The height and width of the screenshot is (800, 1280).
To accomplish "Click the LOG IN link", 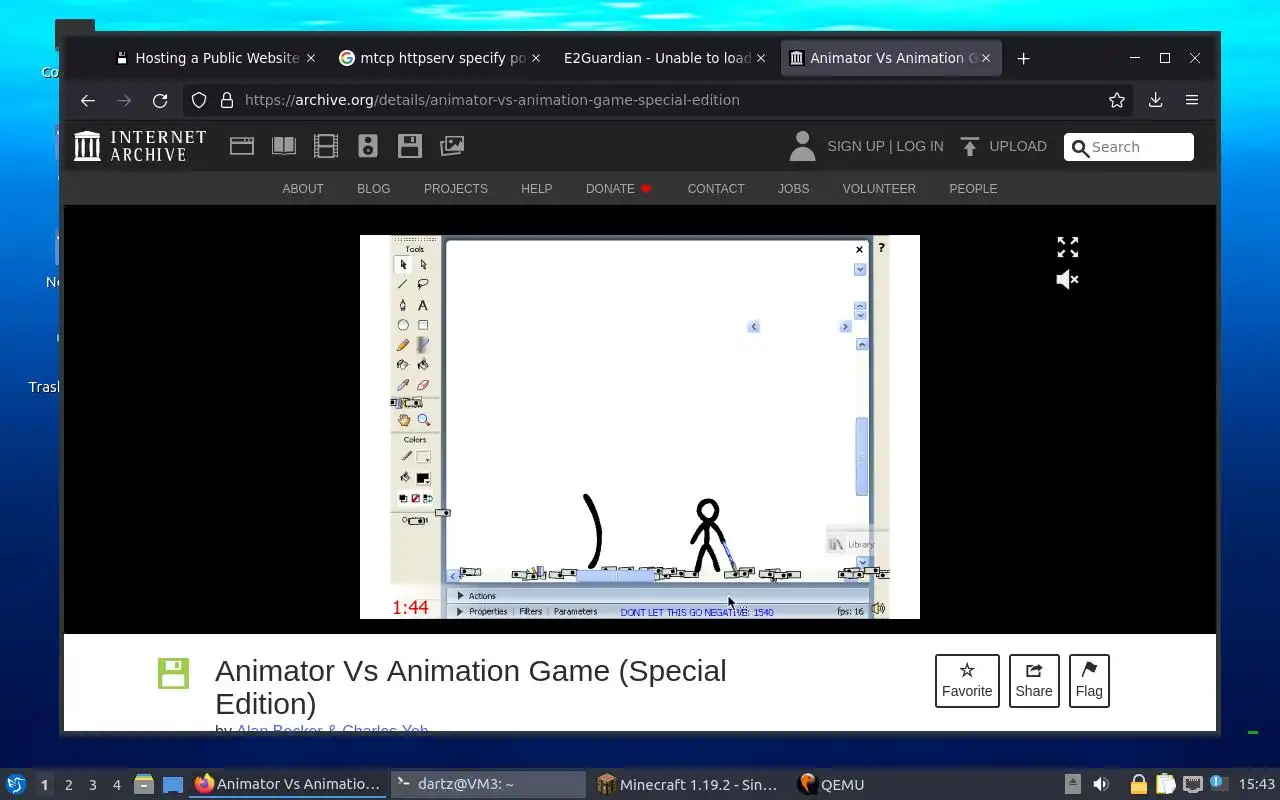I will (920, 146).
